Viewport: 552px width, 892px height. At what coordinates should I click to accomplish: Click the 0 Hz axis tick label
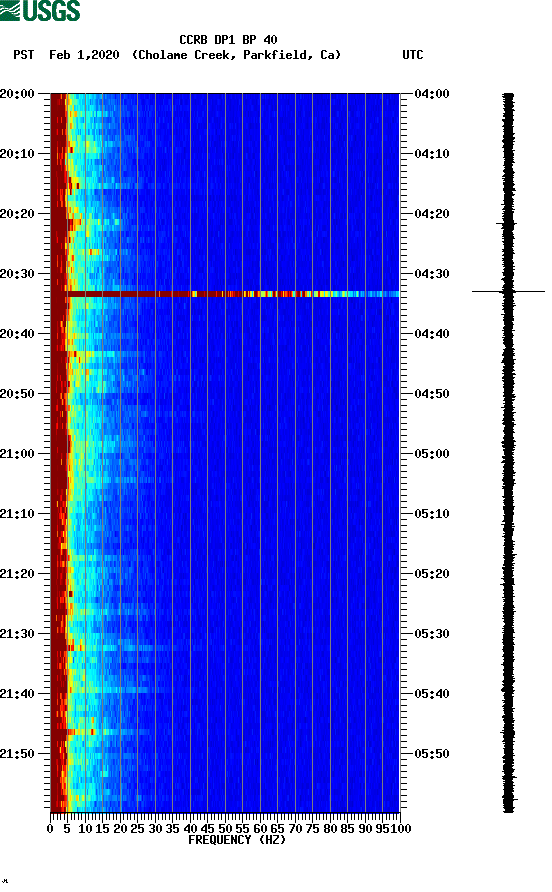(x=50, y=829)
